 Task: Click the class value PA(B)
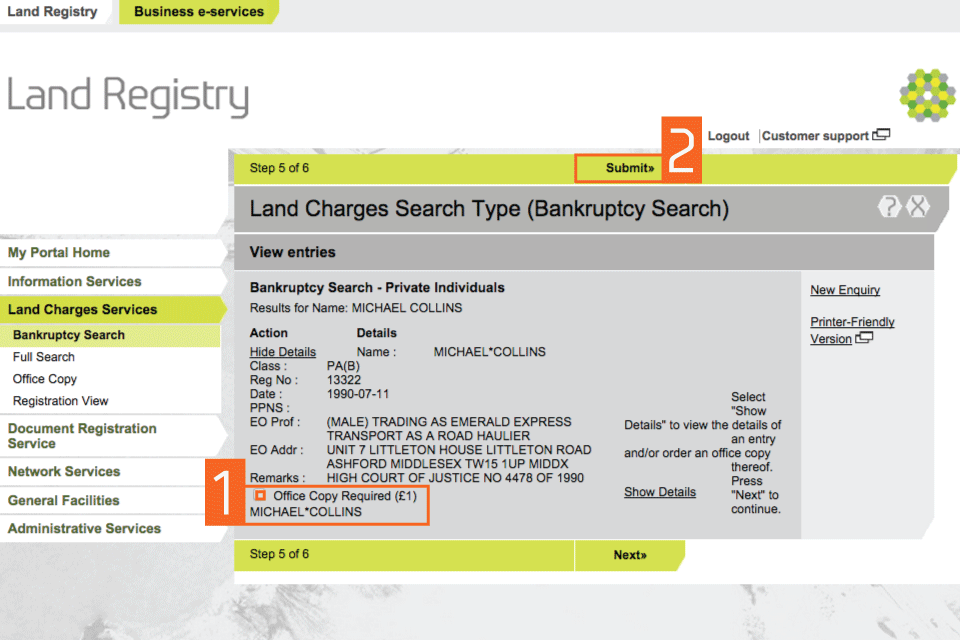(343, 366)
